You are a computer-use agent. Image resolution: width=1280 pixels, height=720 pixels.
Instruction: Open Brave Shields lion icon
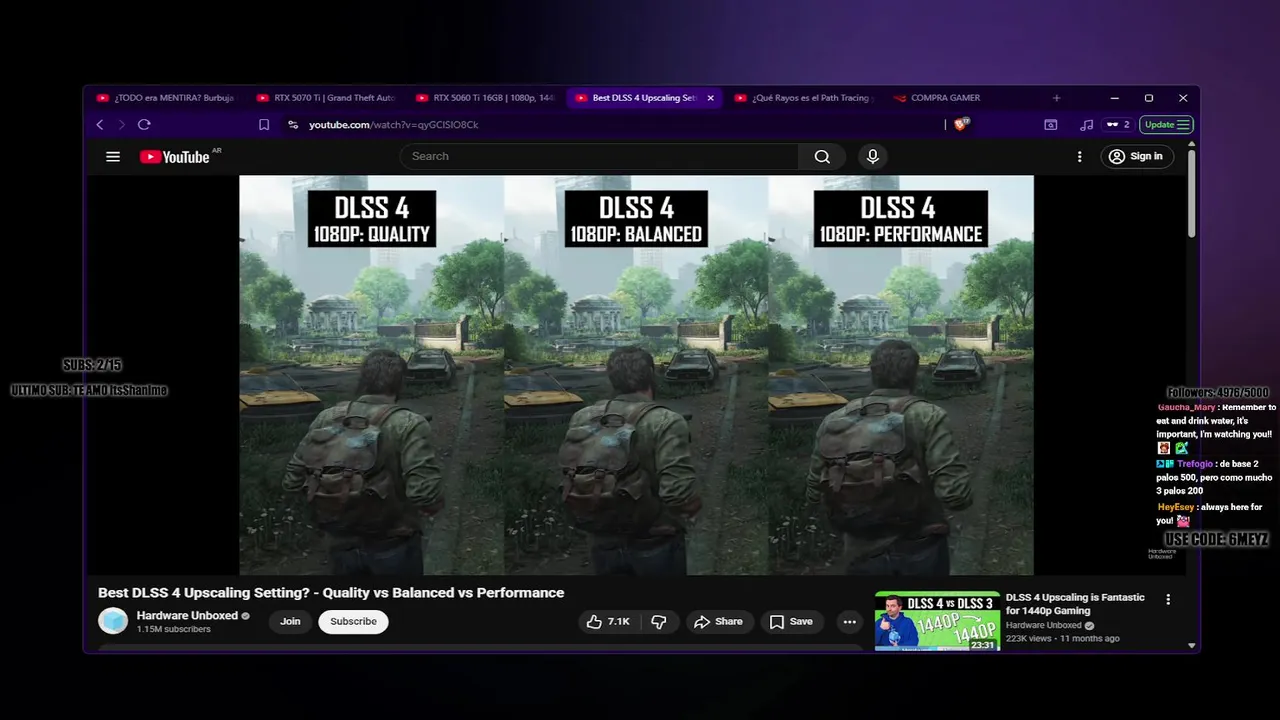[x=961, y=125]
